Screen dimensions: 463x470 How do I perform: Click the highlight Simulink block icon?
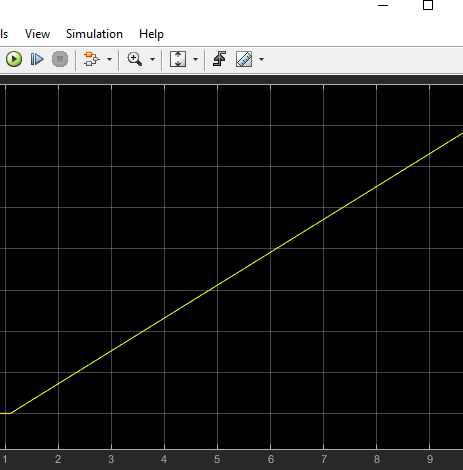91,59
